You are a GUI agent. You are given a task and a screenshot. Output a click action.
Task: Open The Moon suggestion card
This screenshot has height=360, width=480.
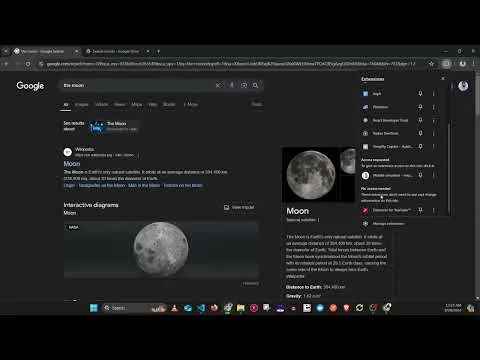pyautogui.click(x=113, y=126)
